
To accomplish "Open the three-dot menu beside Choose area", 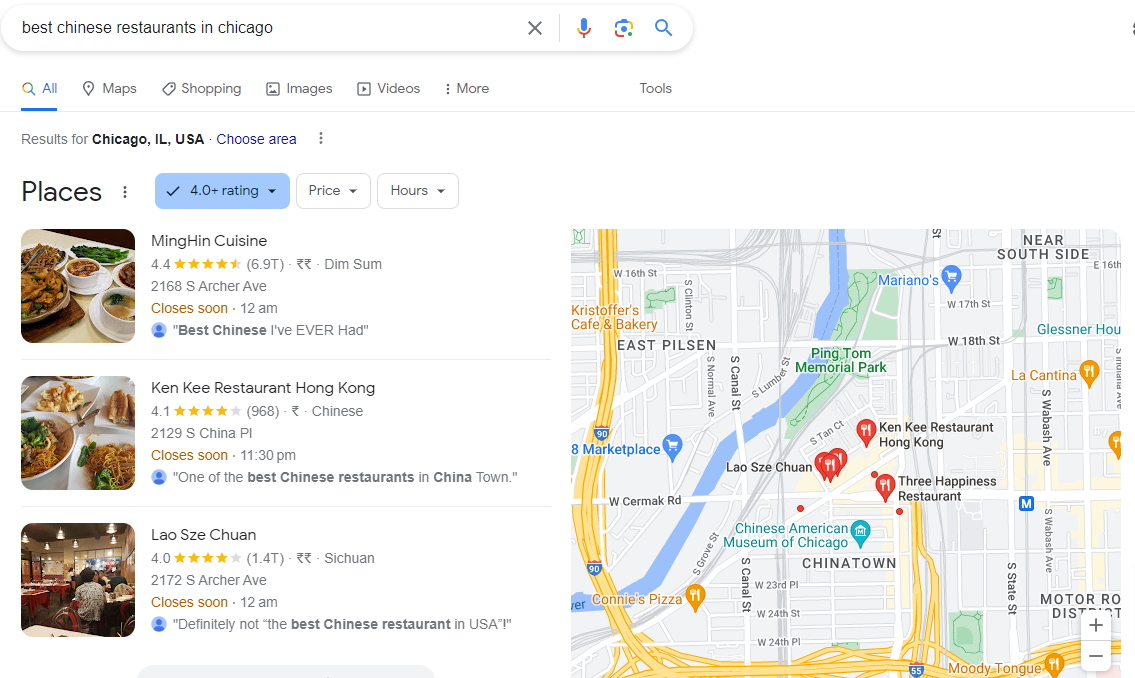I will (321, 138).
